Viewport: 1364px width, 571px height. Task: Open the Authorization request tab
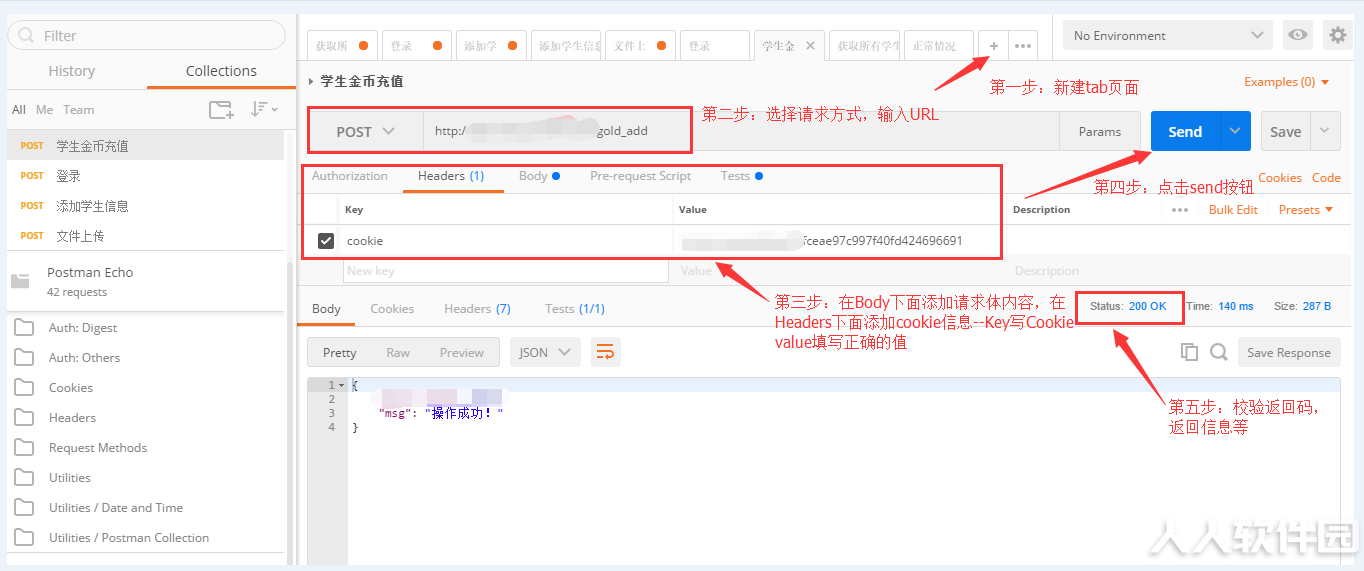pos(349,176)
